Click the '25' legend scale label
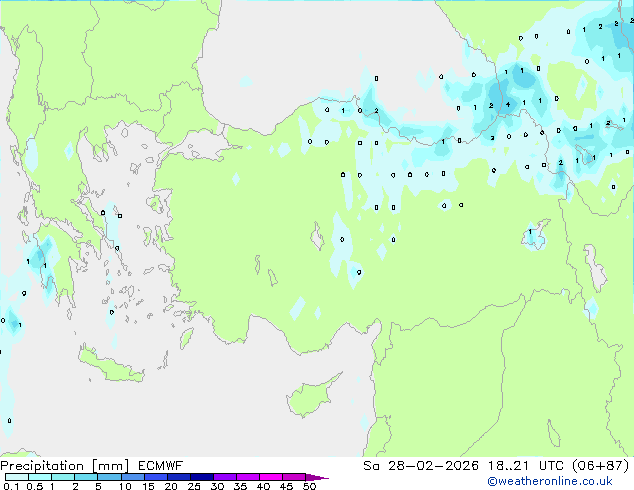 point(194,486)
